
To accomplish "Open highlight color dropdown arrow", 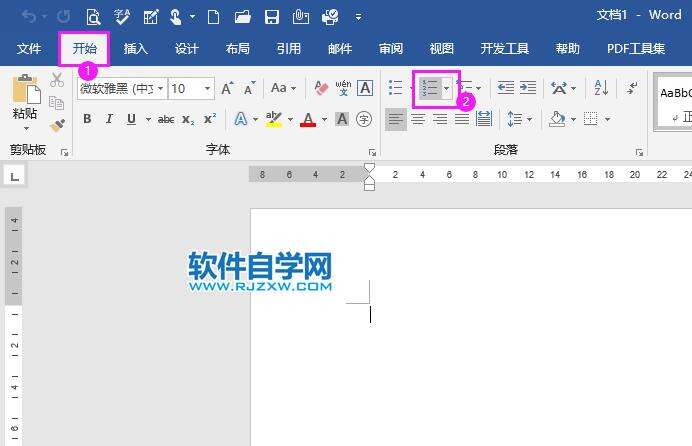I will 290,119.
